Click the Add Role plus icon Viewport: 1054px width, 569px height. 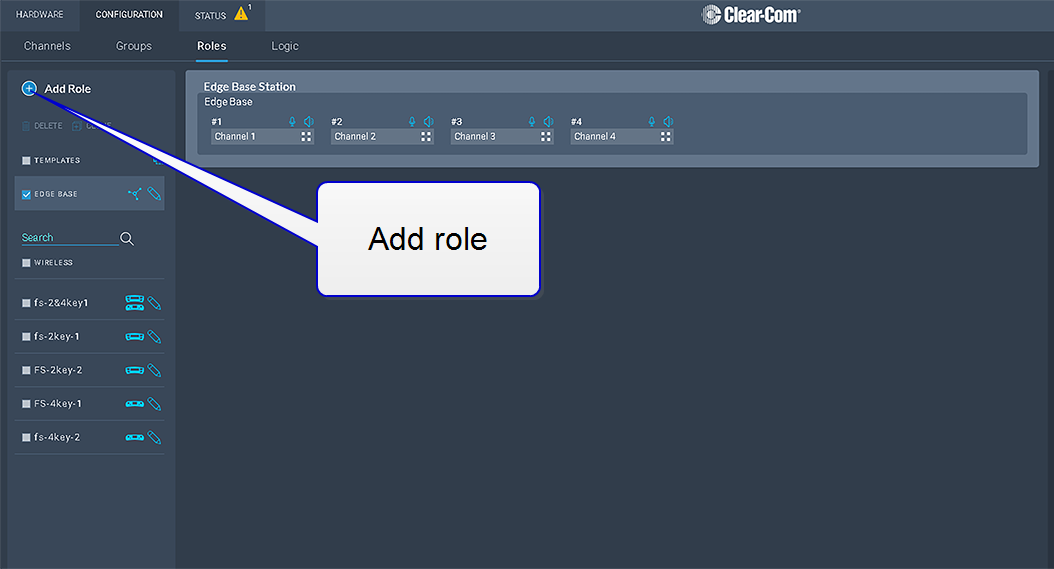(29, 89)
